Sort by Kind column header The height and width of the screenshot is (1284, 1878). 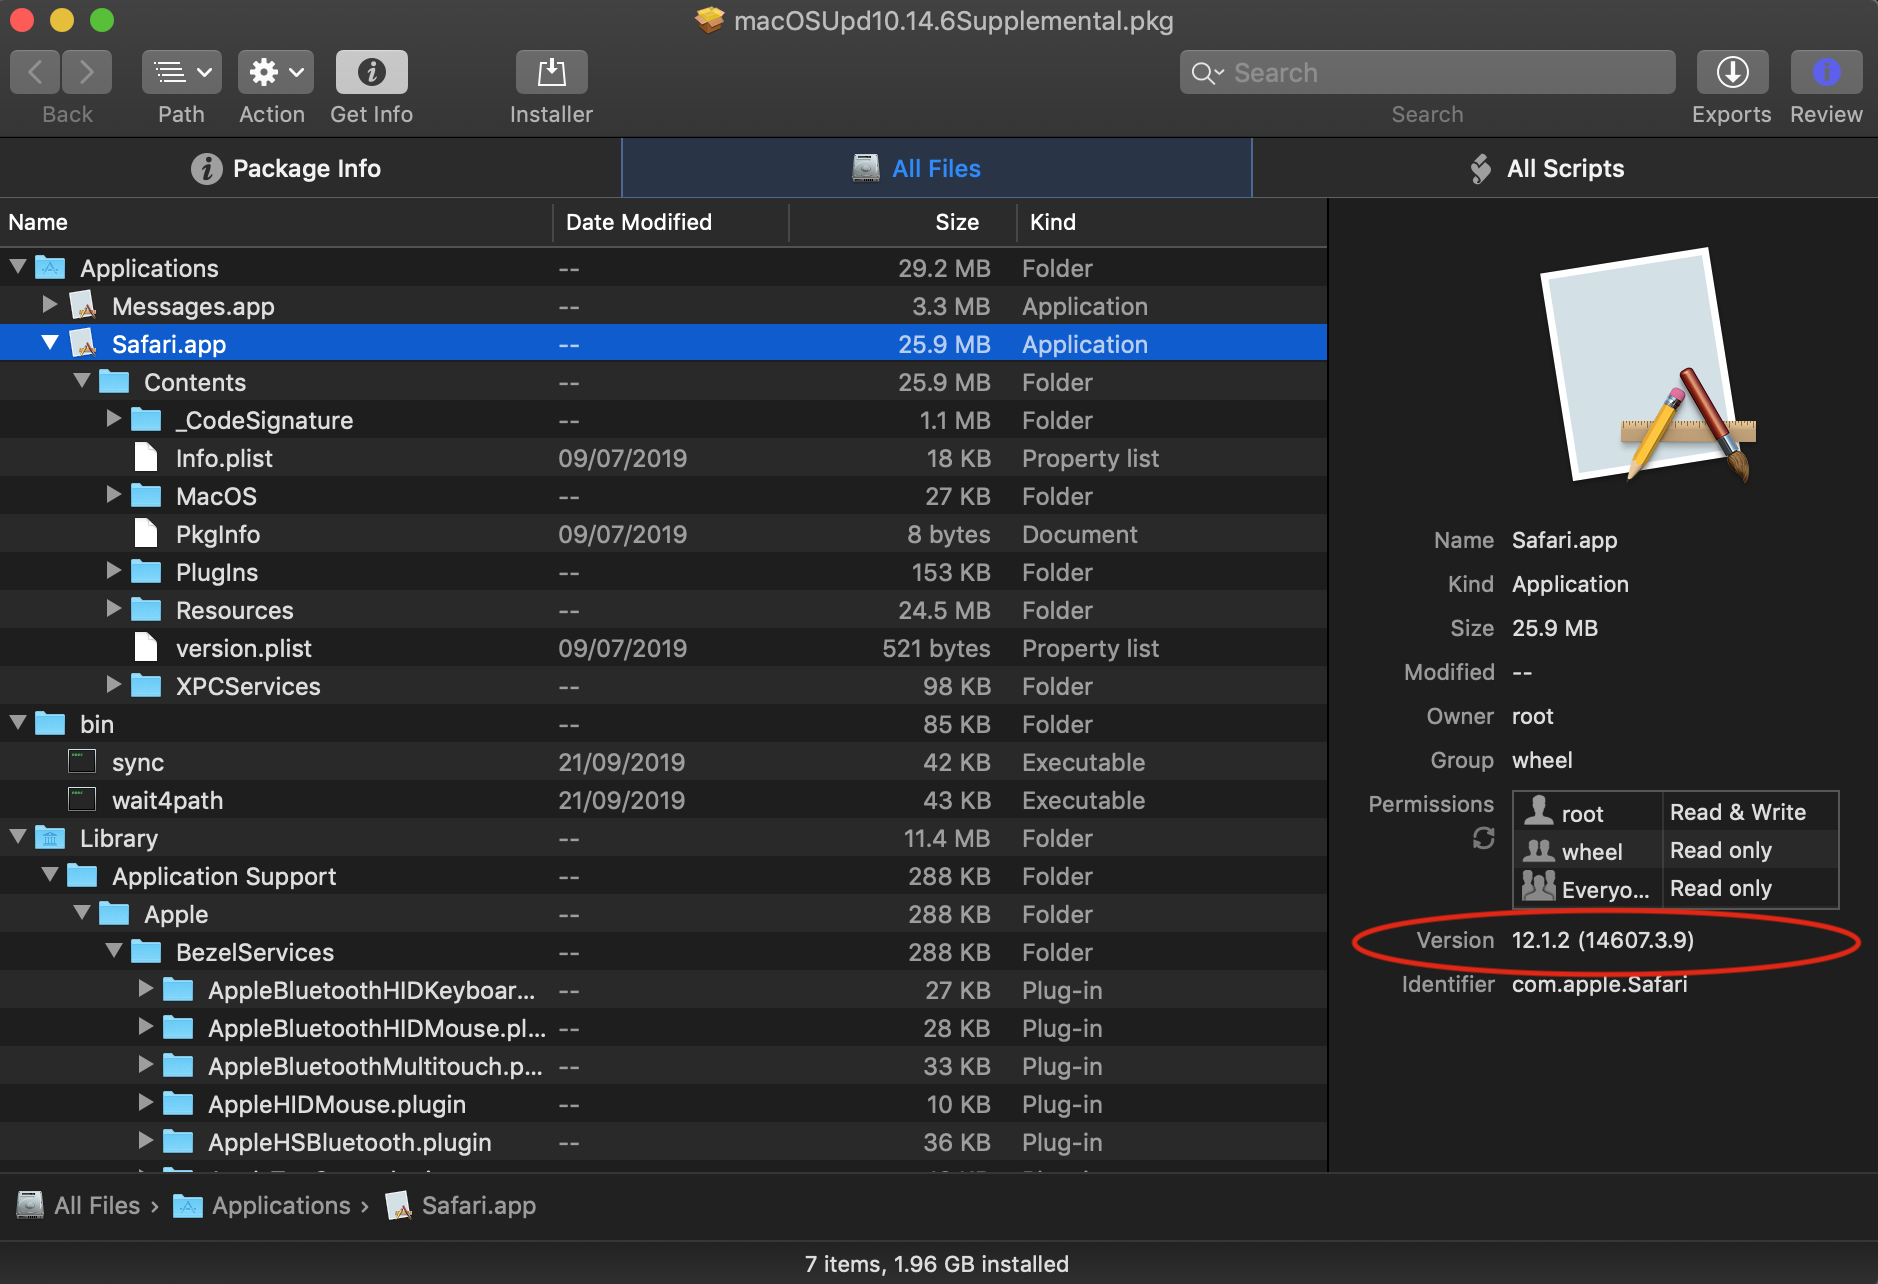click(1172, 222)
